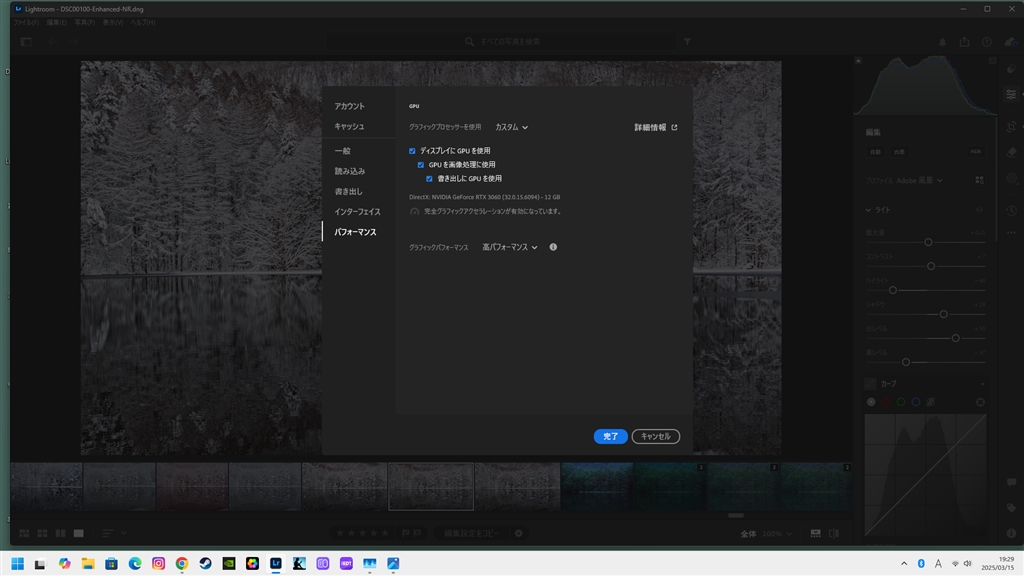The image size is (1024, 576).
Task: Click the gear icon next to copy settings
Action: (519, 534)
